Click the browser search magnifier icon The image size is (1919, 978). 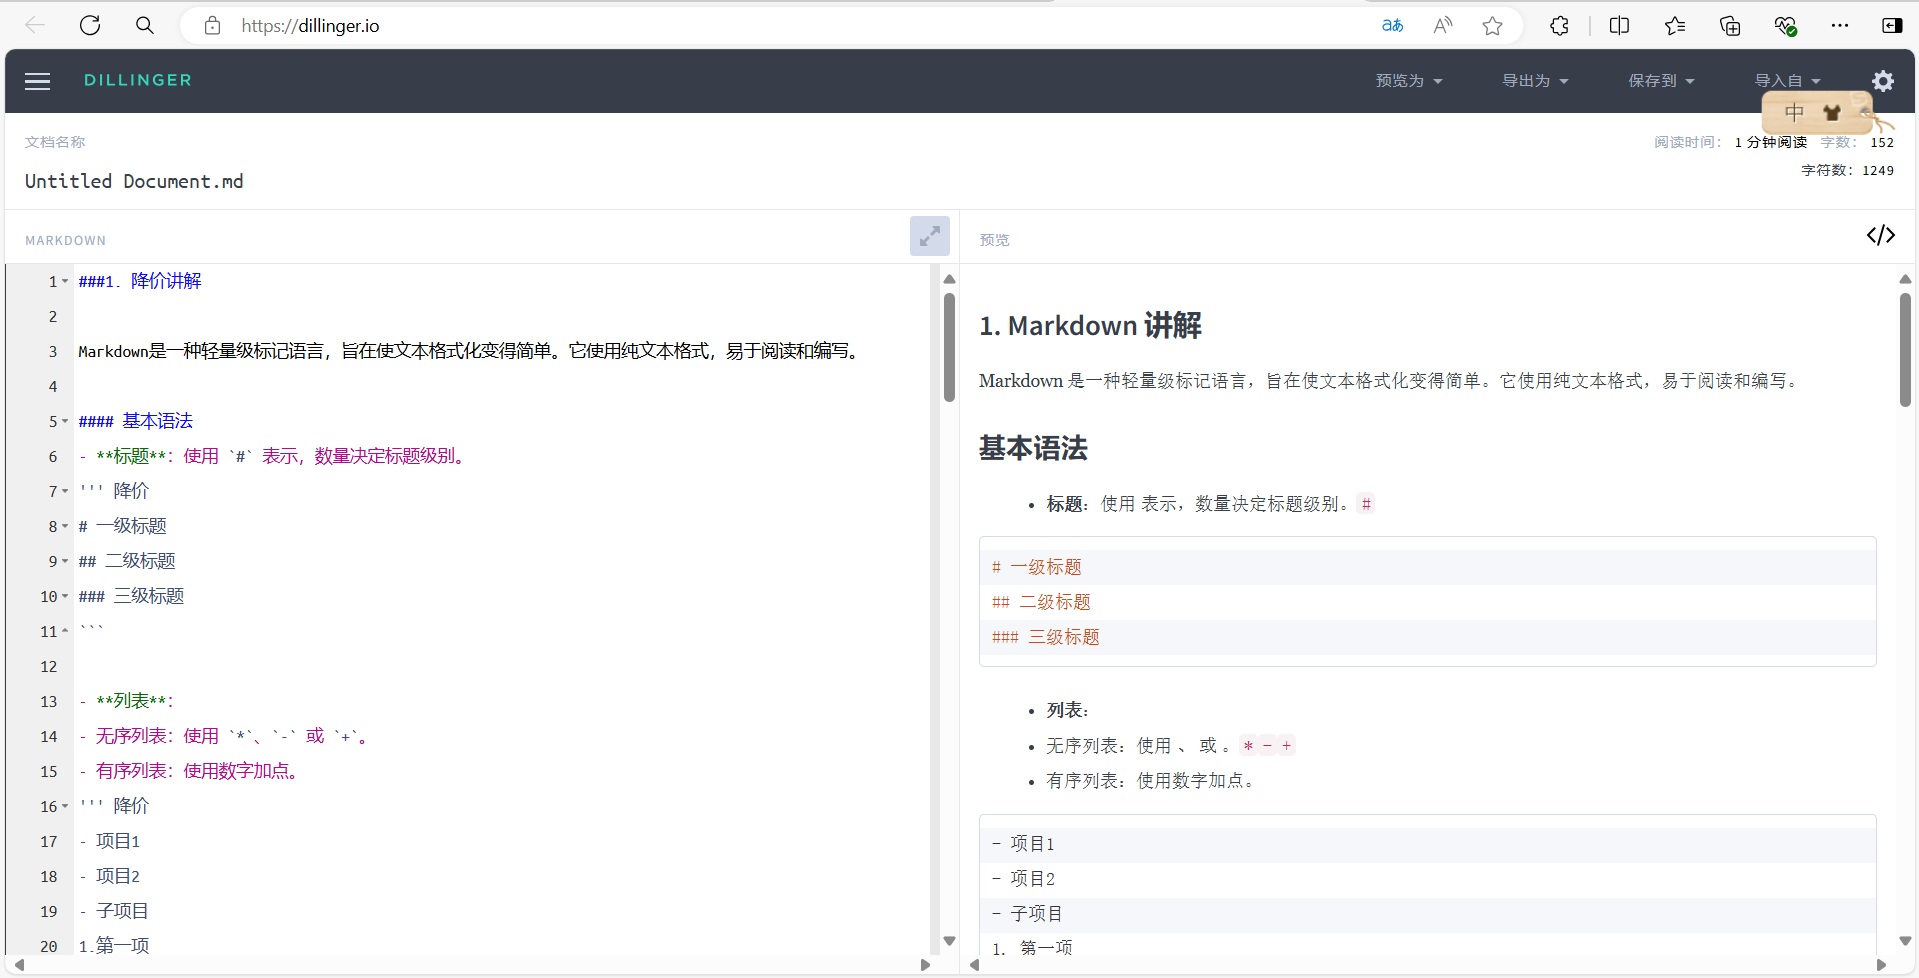click(145, 25)
